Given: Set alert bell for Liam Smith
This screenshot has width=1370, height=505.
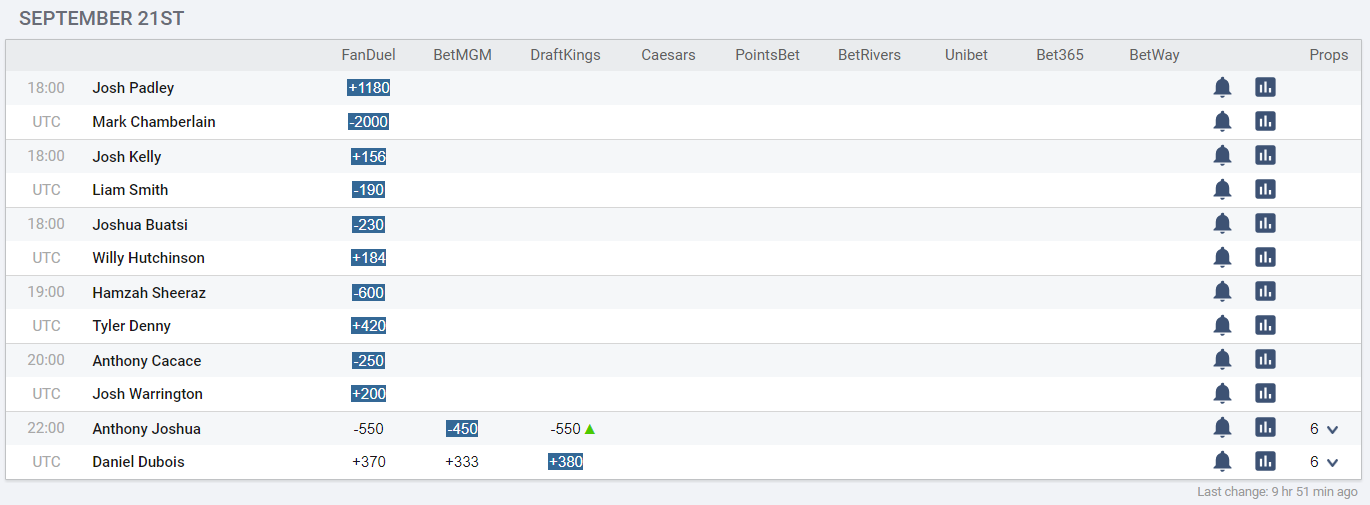Looking at the screenshot, I should 1222,190.
